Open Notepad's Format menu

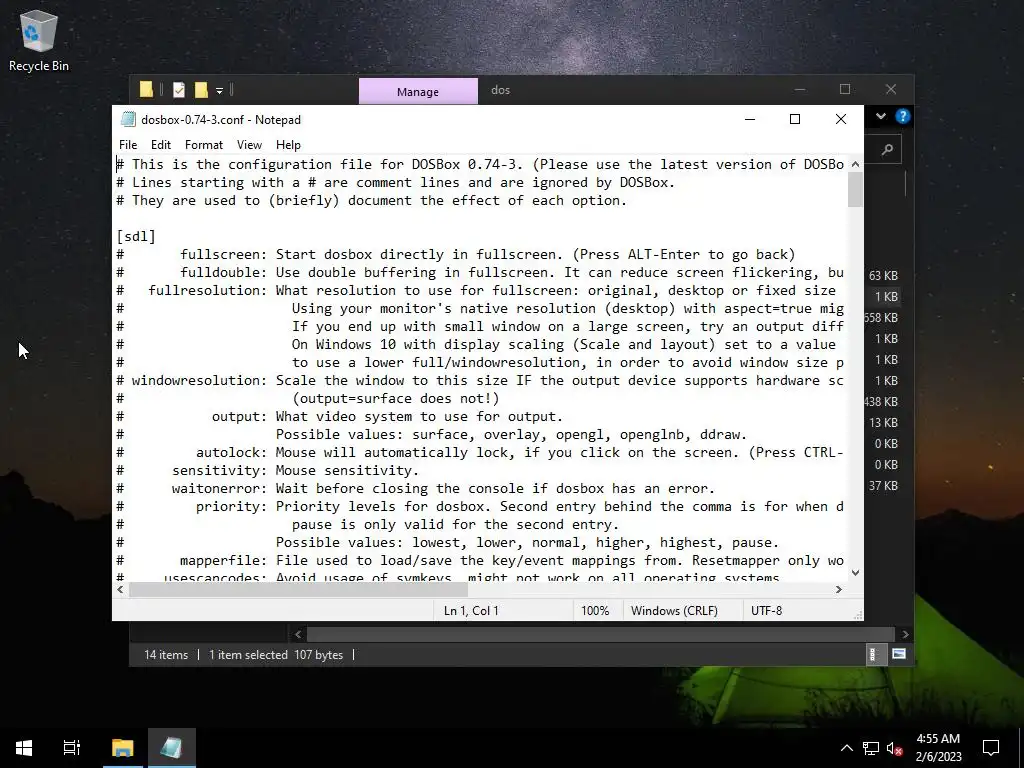pyautogui.click(x=204, y=145)
